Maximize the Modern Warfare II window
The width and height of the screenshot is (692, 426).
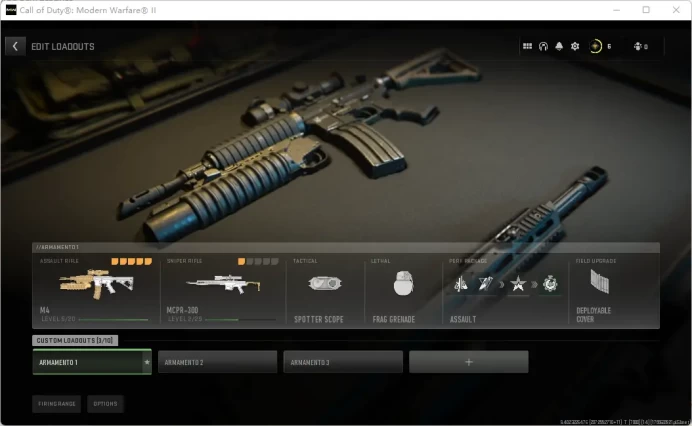click(646, 10)
